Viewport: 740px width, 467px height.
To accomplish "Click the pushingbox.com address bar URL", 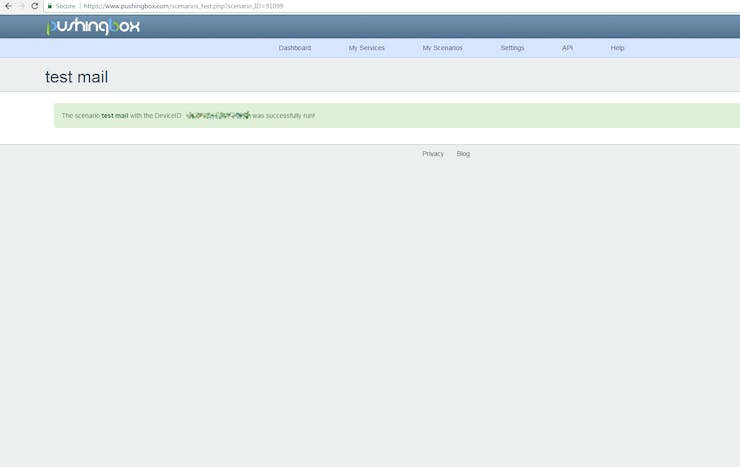I will 183,6.
